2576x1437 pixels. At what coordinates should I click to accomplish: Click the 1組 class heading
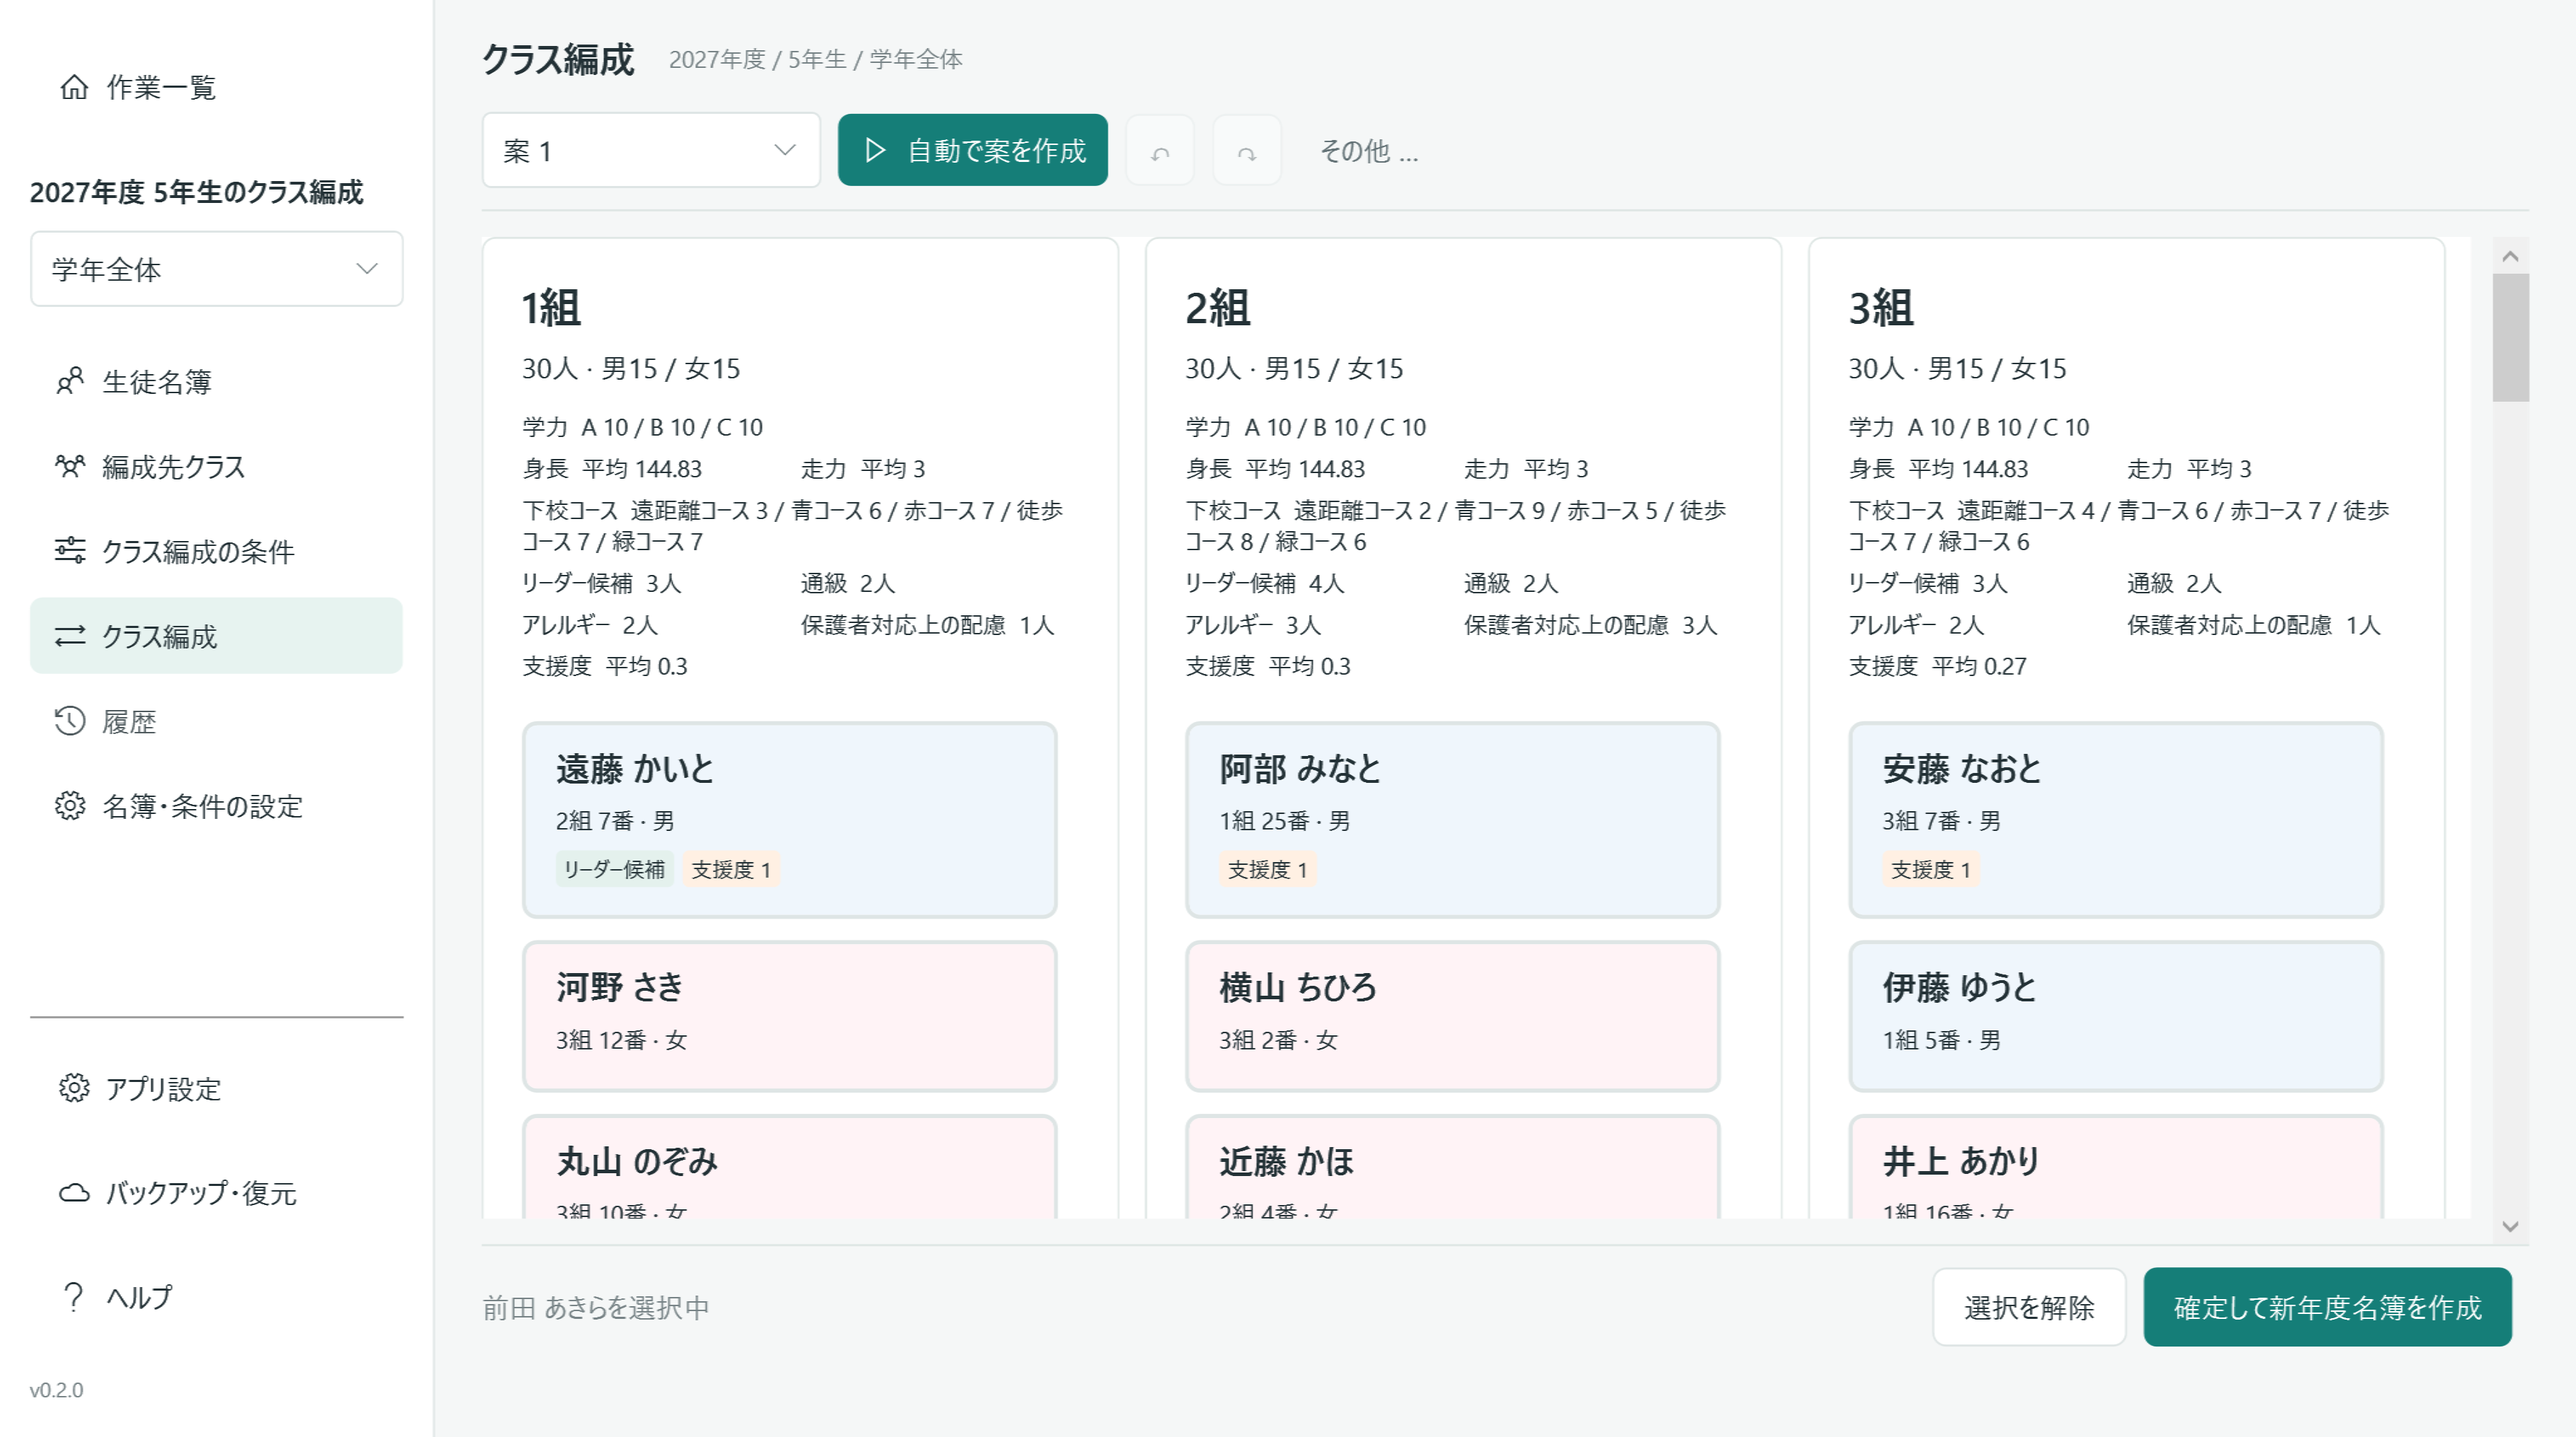pyautogui.click(x=551, y=307)
